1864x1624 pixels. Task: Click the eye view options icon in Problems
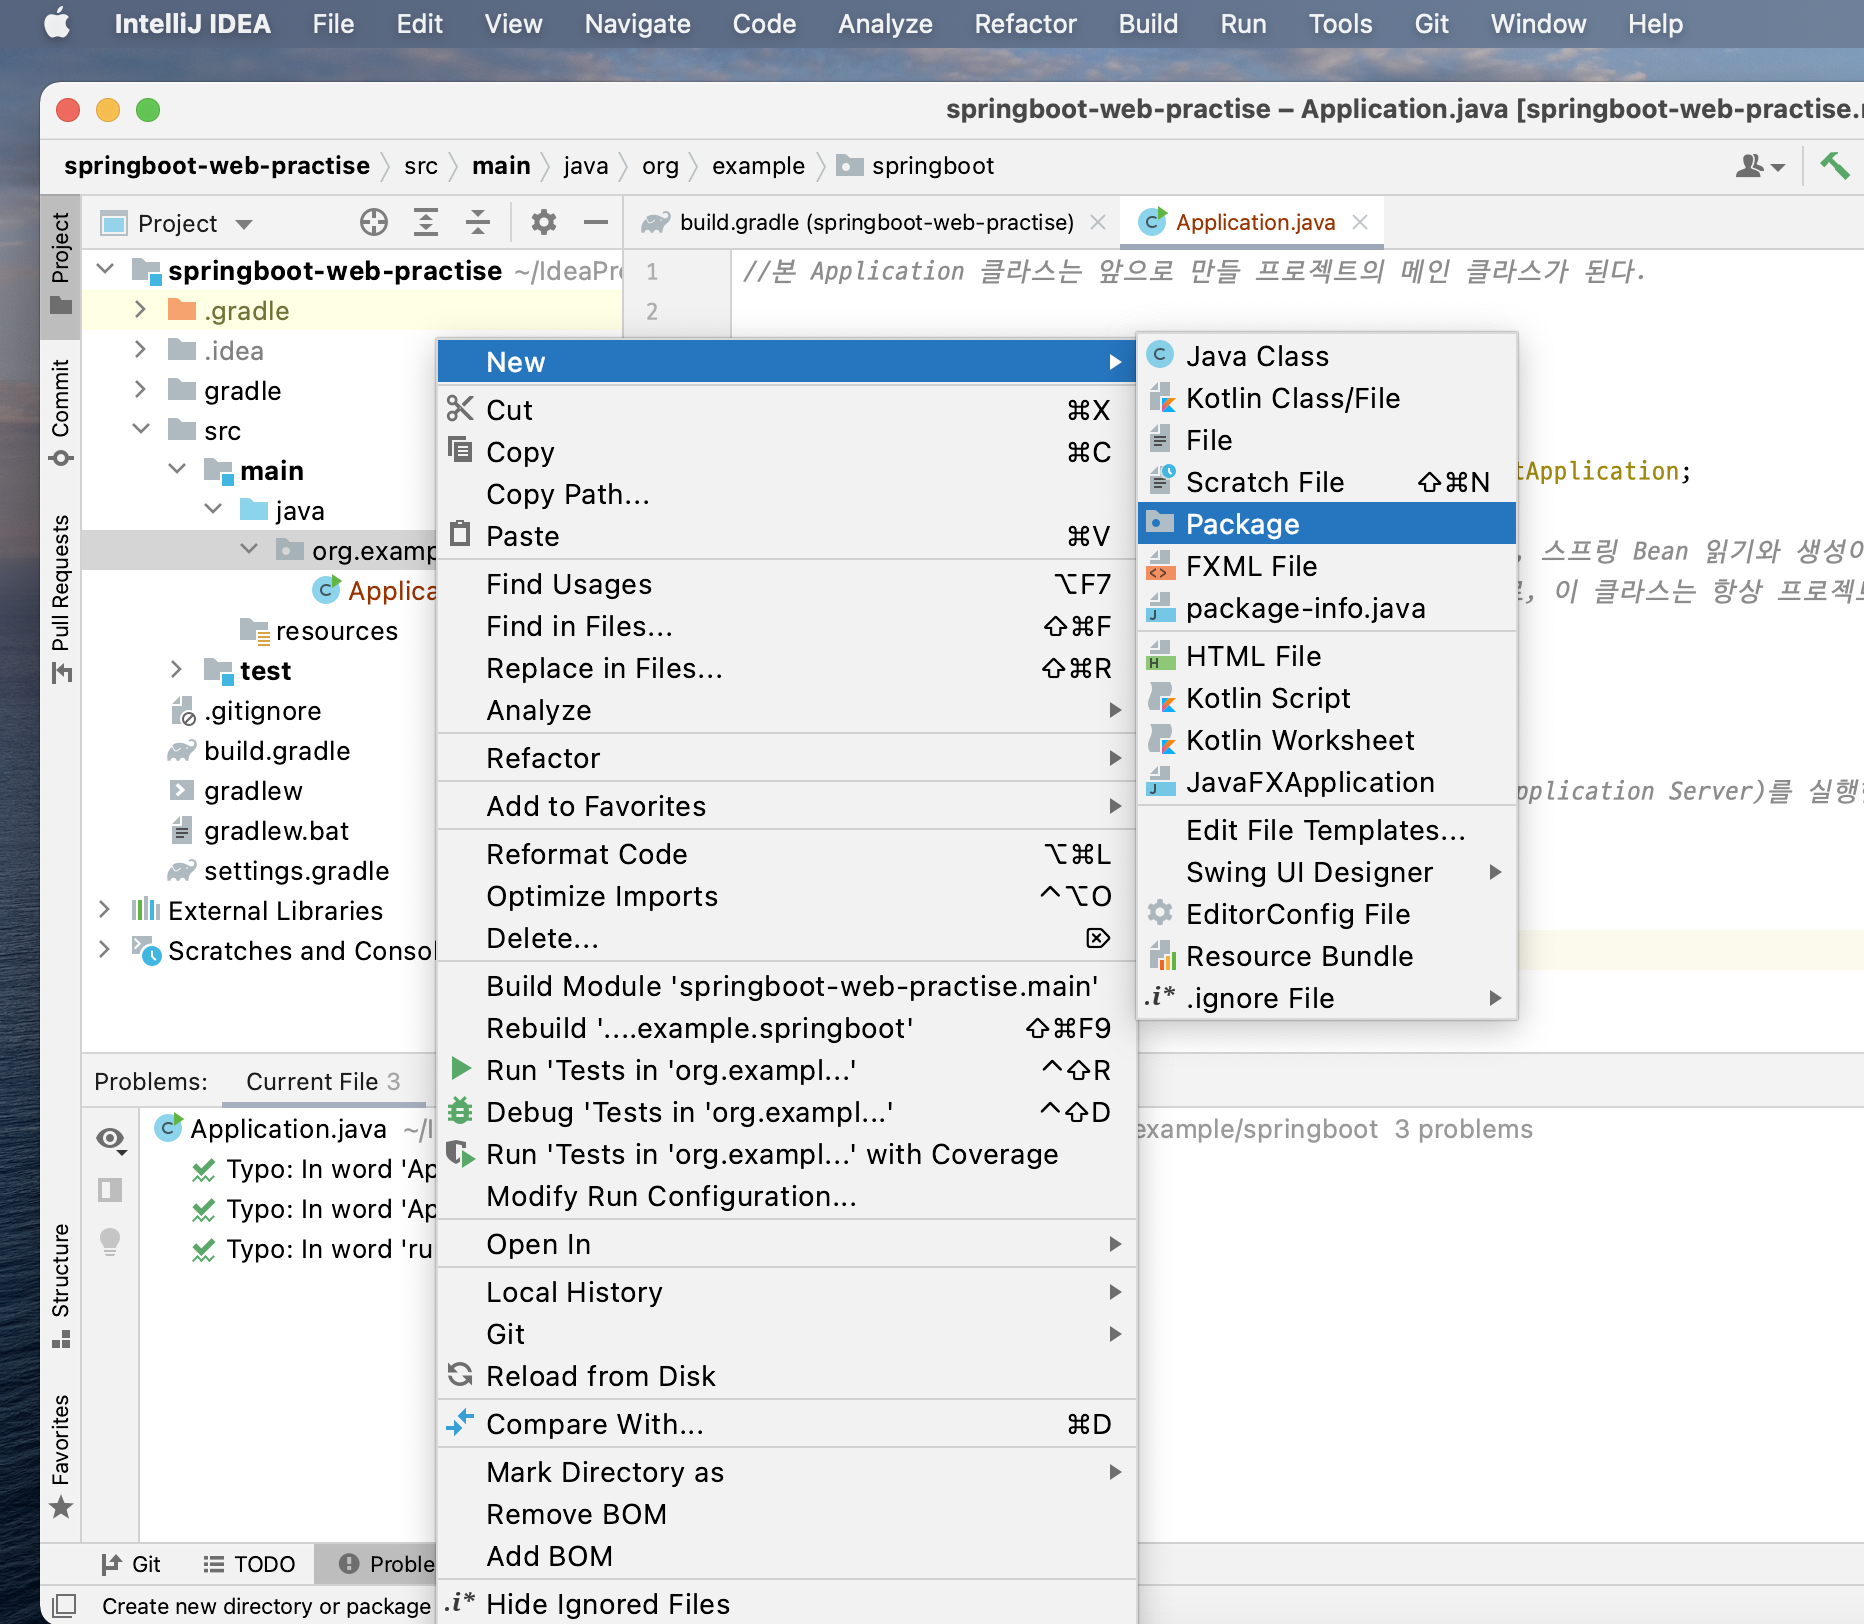[x=111, y=1139]
